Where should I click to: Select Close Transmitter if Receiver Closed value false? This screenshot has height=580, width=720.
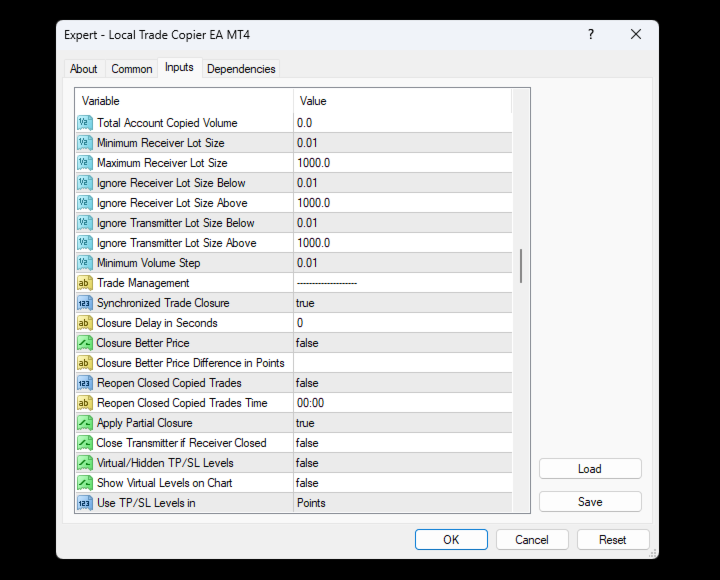click(x=403, y=443)
